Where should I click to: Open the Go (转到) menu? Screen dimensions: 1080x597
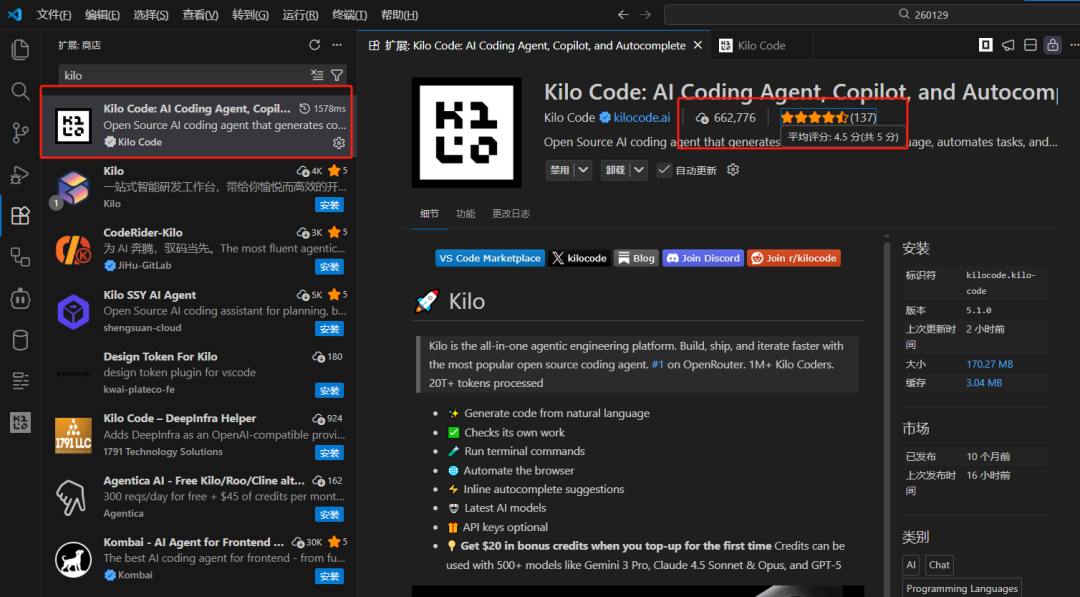pyautogui.click(x=250, y=14)
